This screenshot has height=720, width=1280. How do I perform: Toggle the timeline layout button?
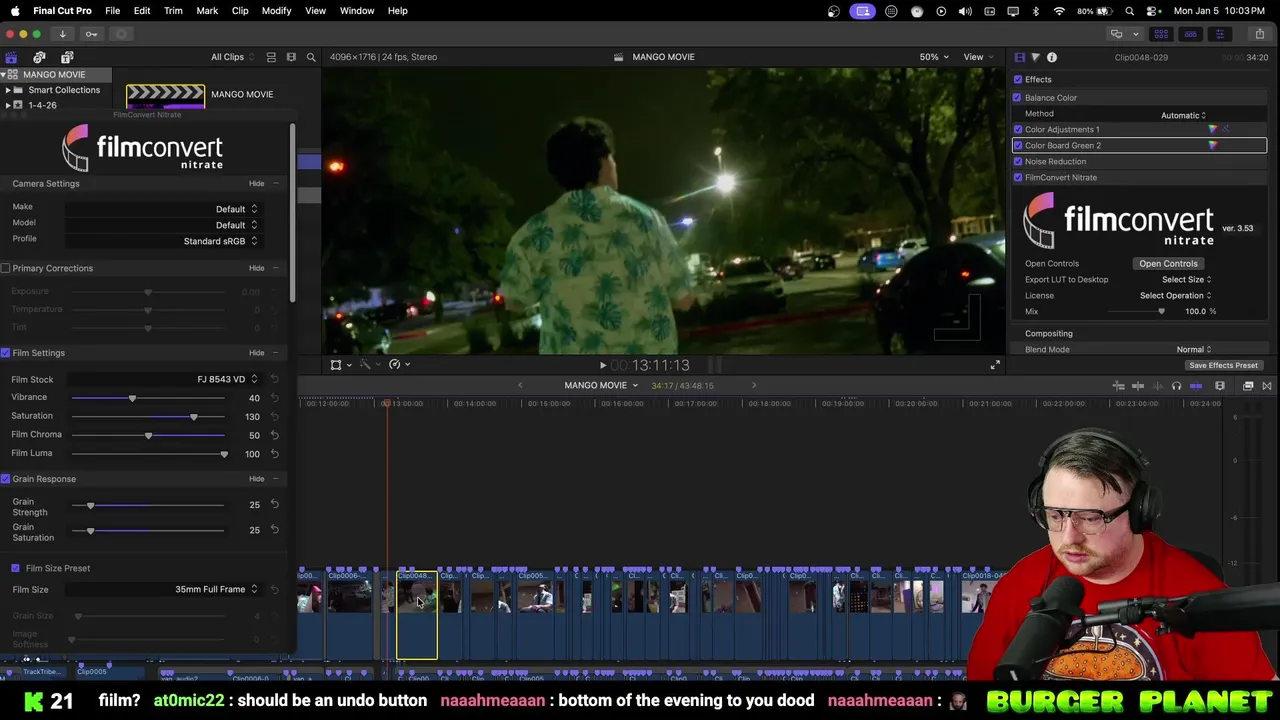coord(1190,34)
